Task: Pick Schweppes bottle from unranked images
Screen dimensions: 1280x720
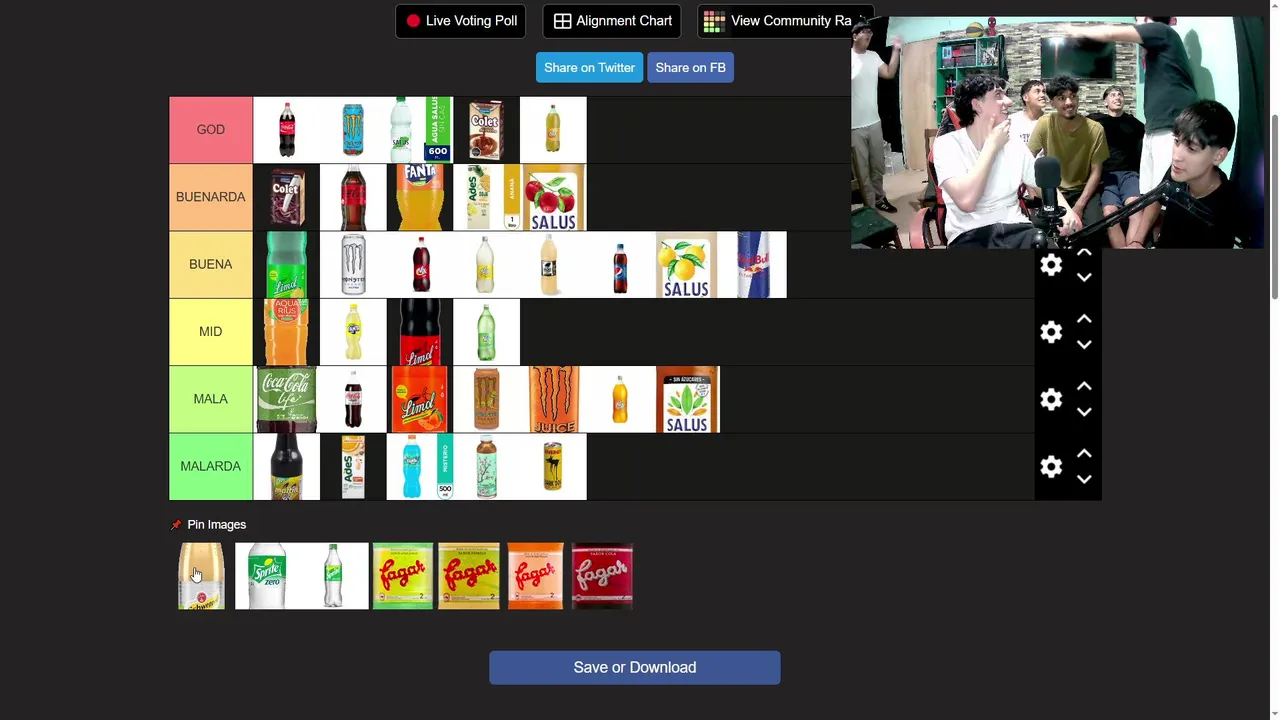Action: click(x=201, y=576)
